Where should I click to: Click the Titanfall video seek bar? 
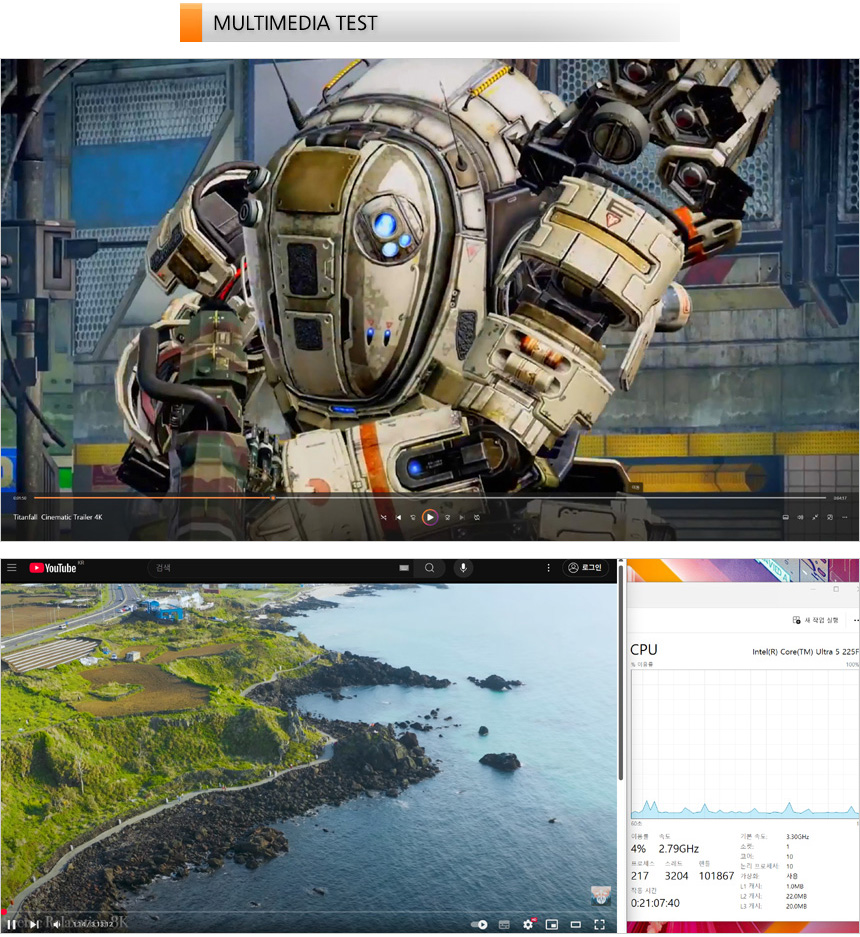point(430,498)
